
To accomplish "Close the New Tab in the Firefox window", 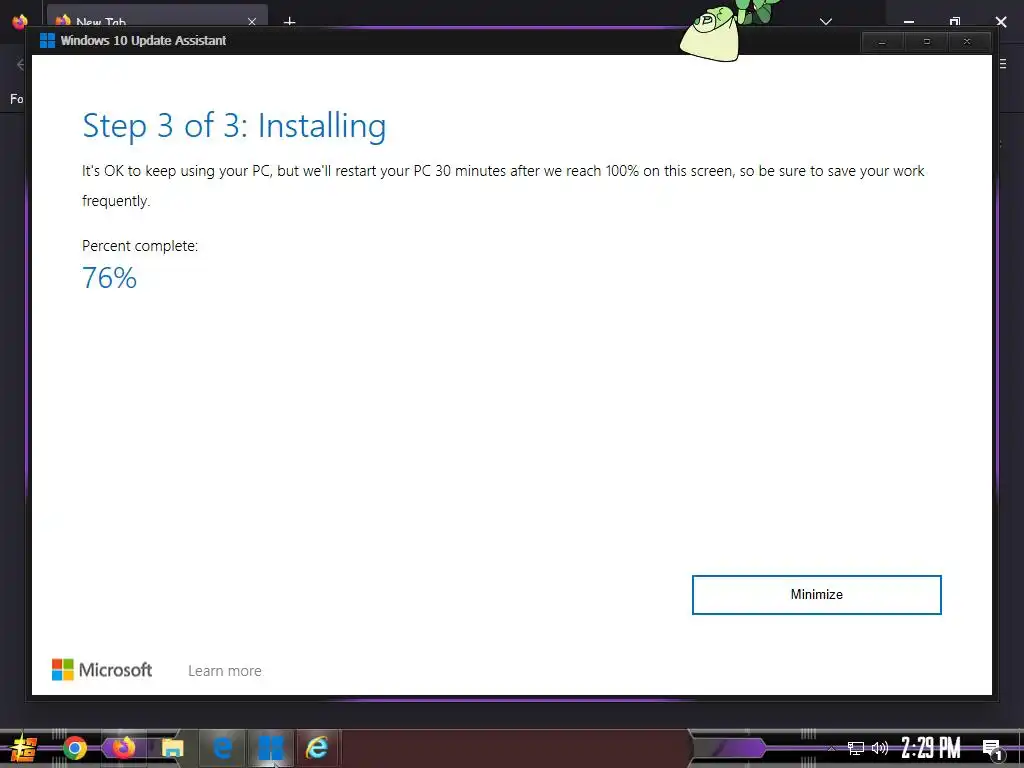I will [251, 22].
